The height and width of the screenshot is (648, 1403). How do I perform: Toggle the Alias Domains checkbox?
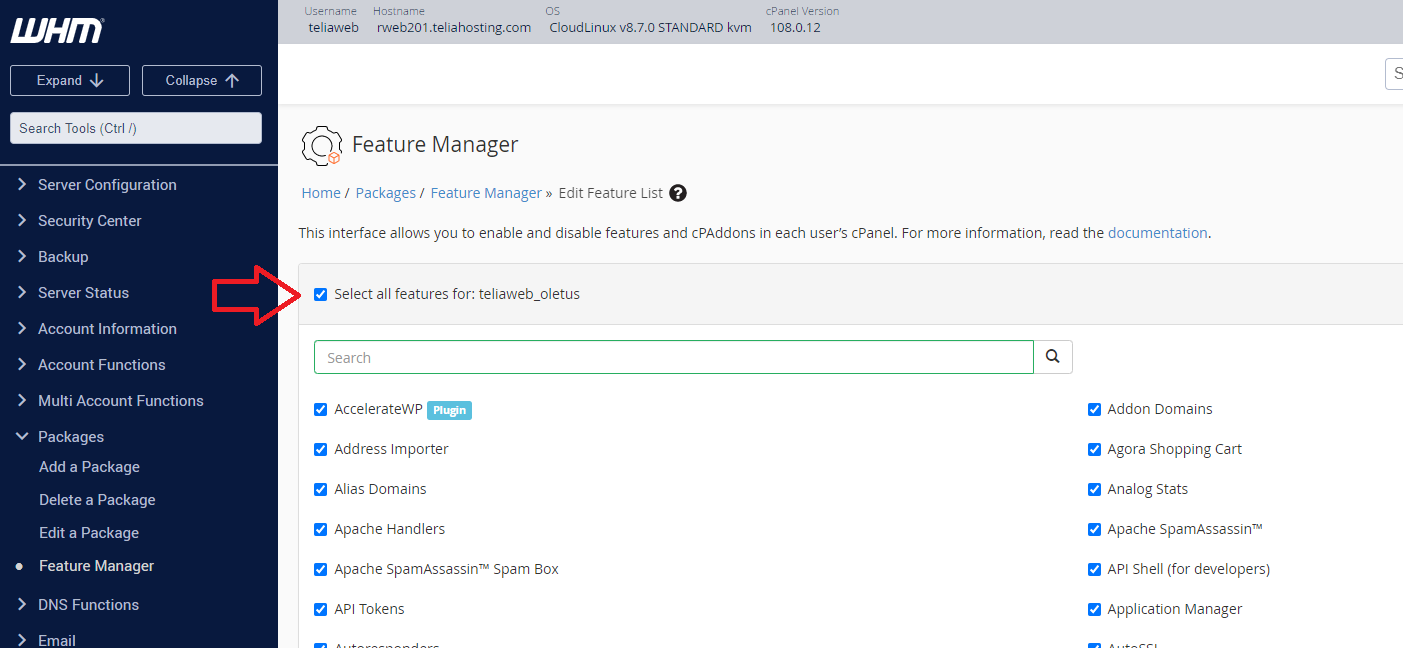pos(321,489)
